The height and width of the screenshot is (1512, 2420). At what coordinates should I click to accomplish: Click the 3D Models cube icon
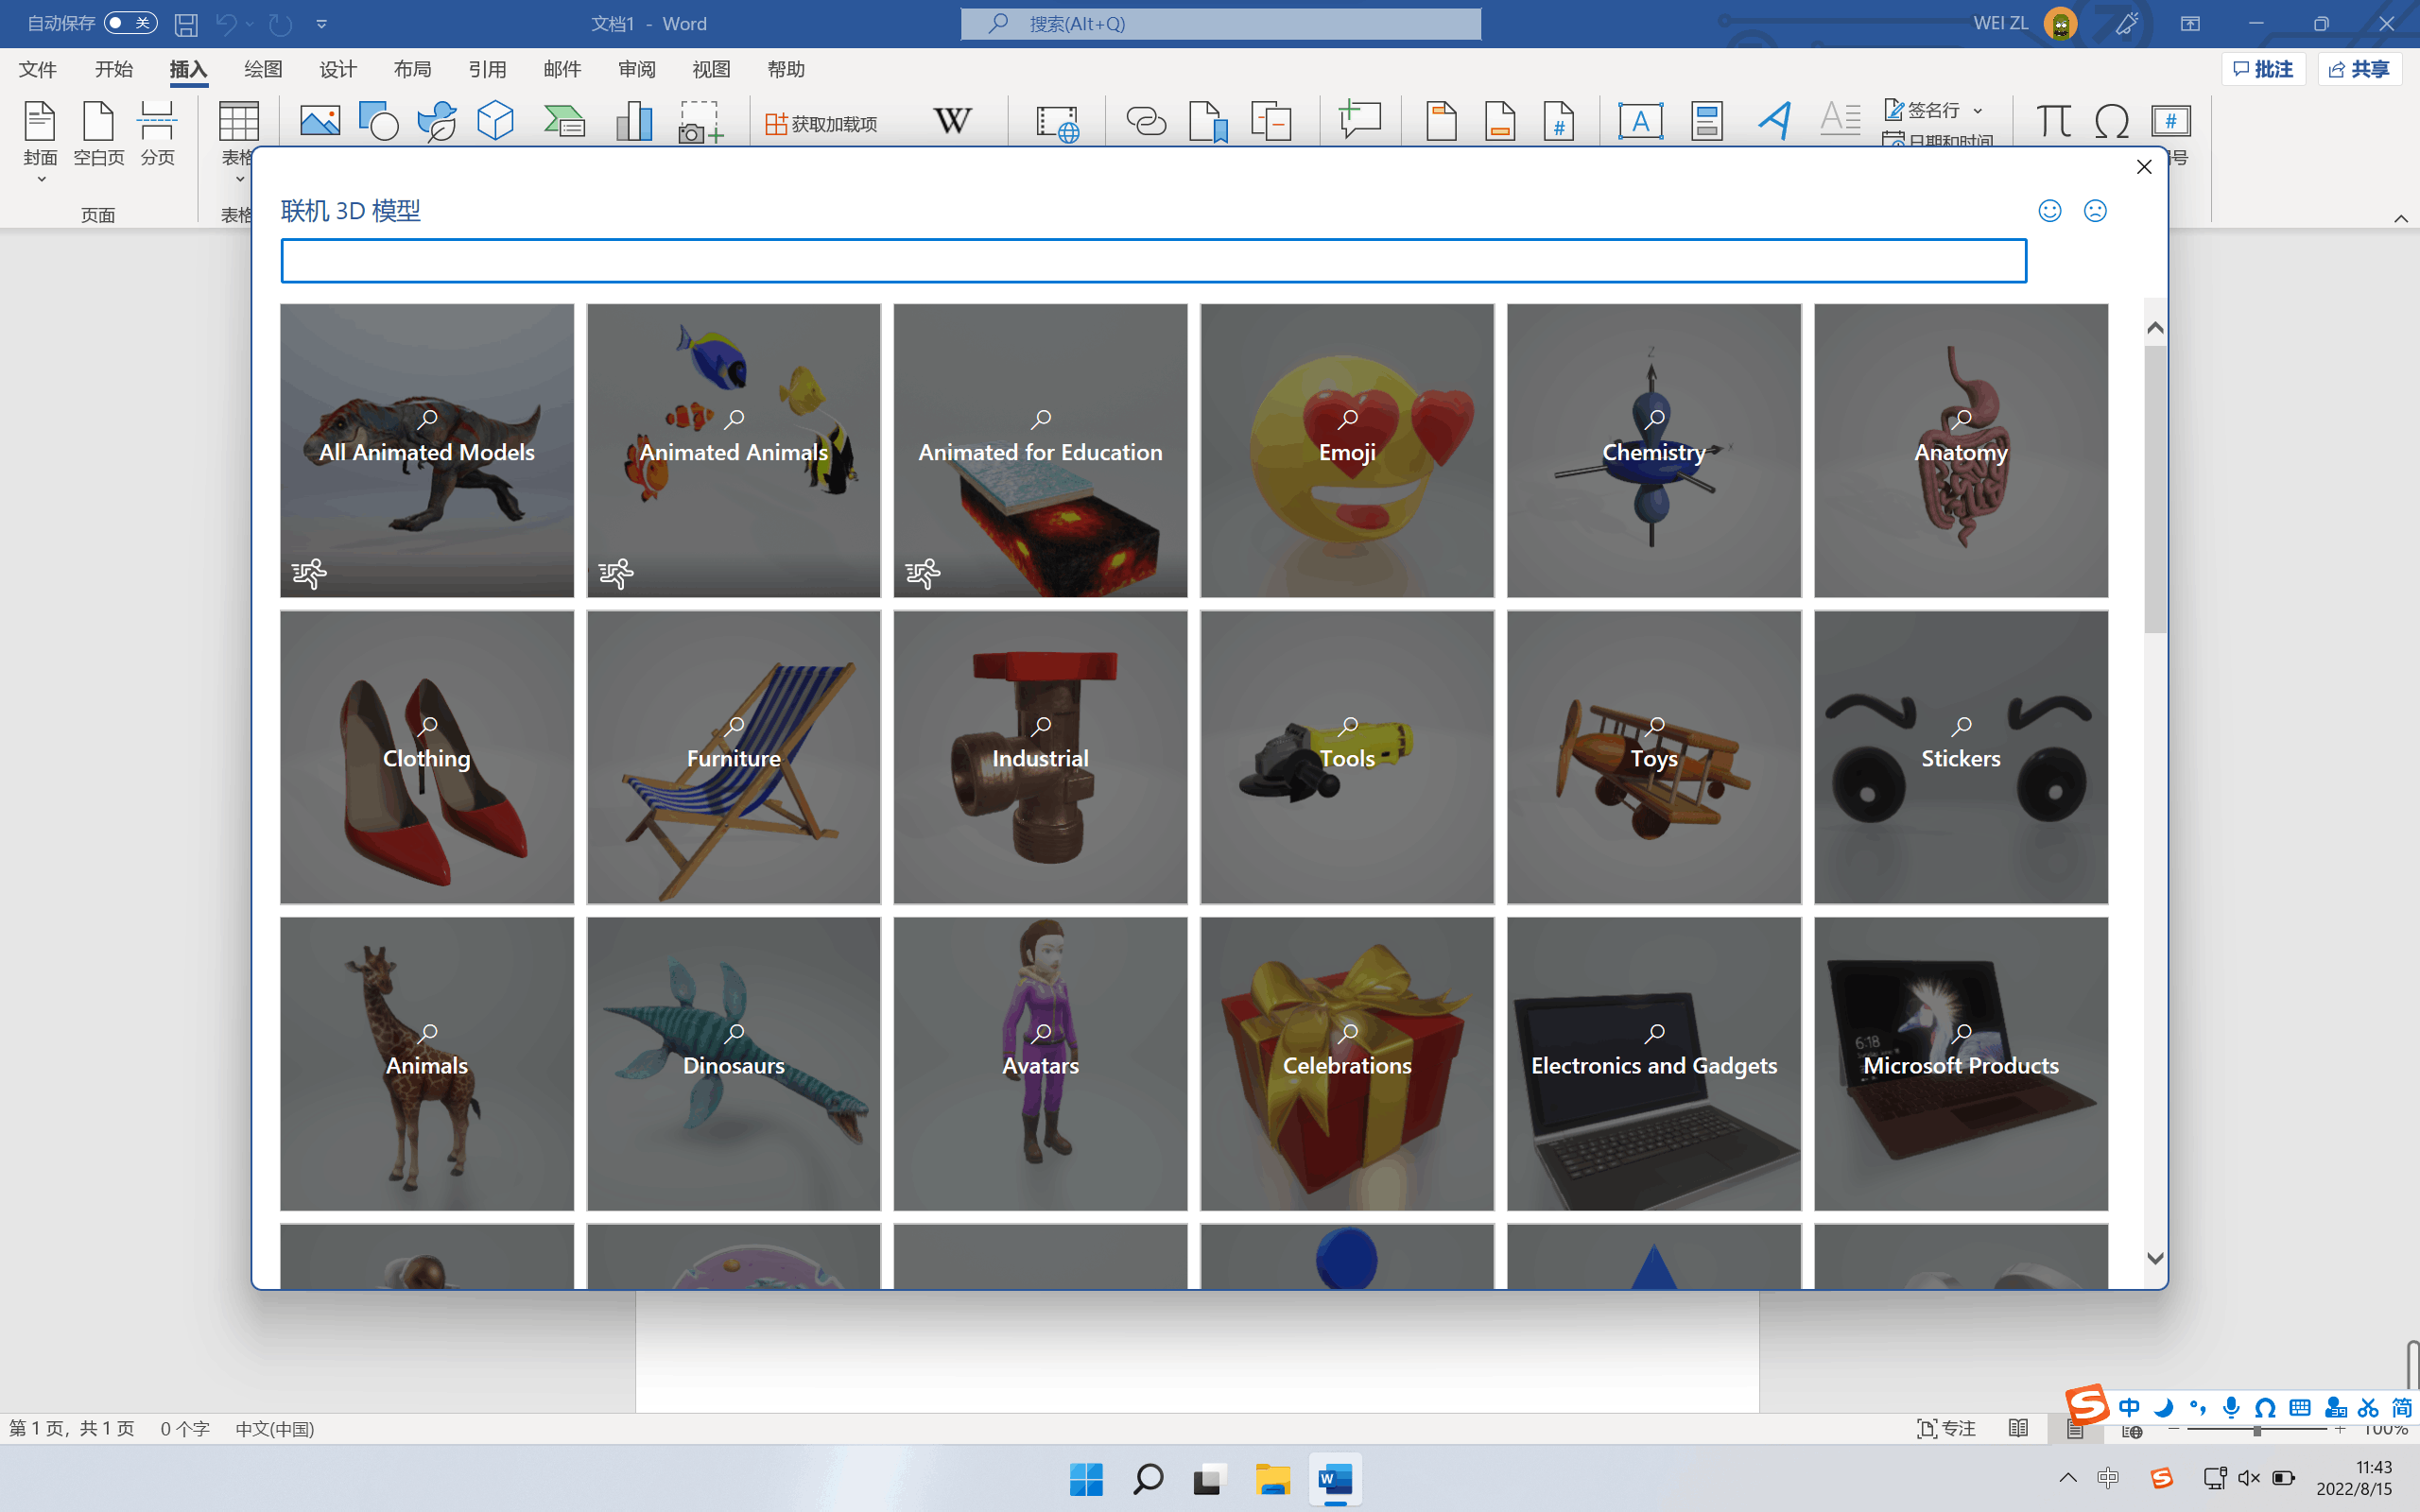point(495,122)
